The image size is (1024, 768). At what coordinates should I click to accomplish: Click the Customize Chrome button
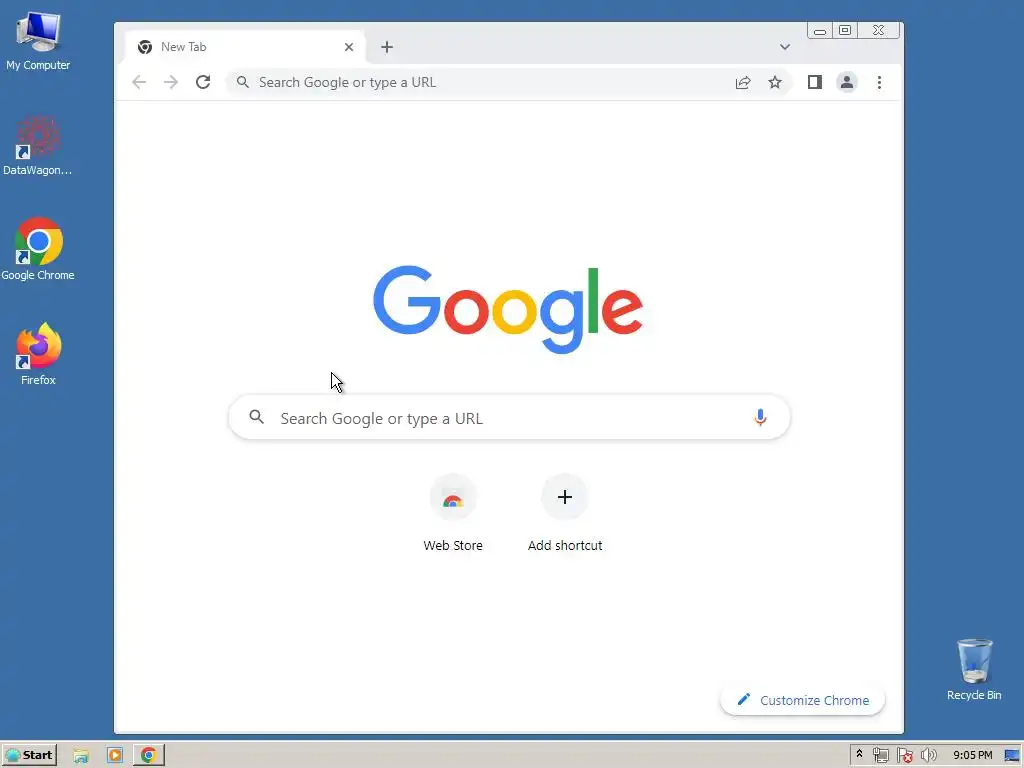tap(803, 700)
